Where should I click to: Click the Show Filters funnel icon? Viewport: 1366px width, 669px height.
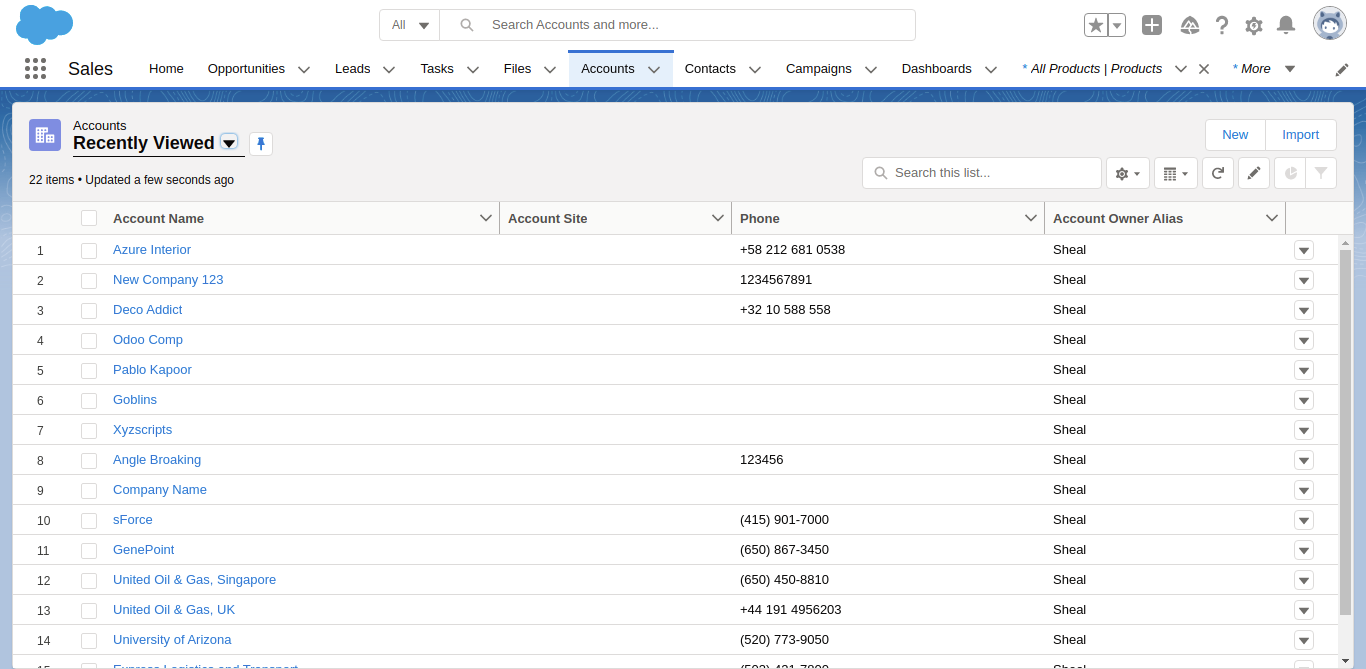tap(1321, 173)
